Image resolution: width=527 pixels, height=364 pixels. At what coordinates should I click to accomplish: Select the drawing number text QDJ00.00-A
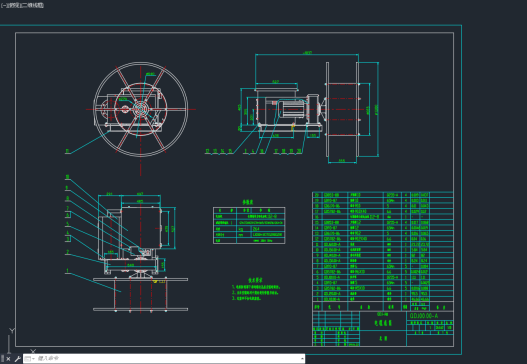tap(423, 316)
